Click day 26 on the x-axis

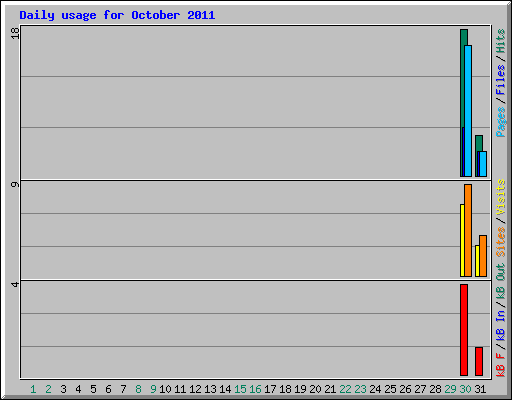pyautogui.click(x=405, y=389)
